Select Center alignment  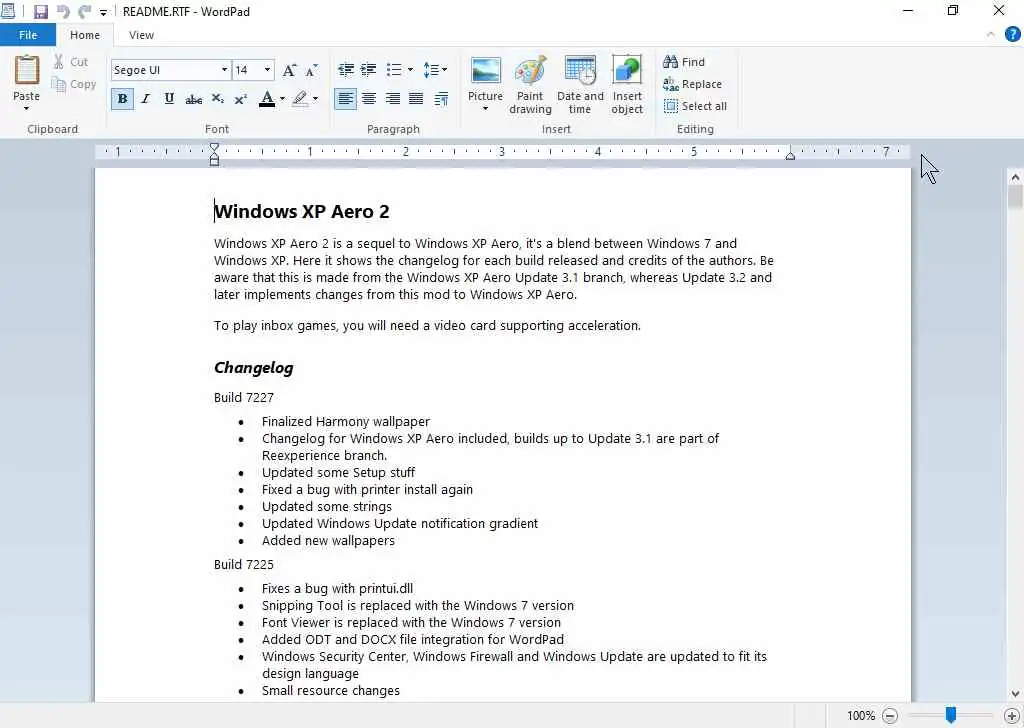coord(369,99)
